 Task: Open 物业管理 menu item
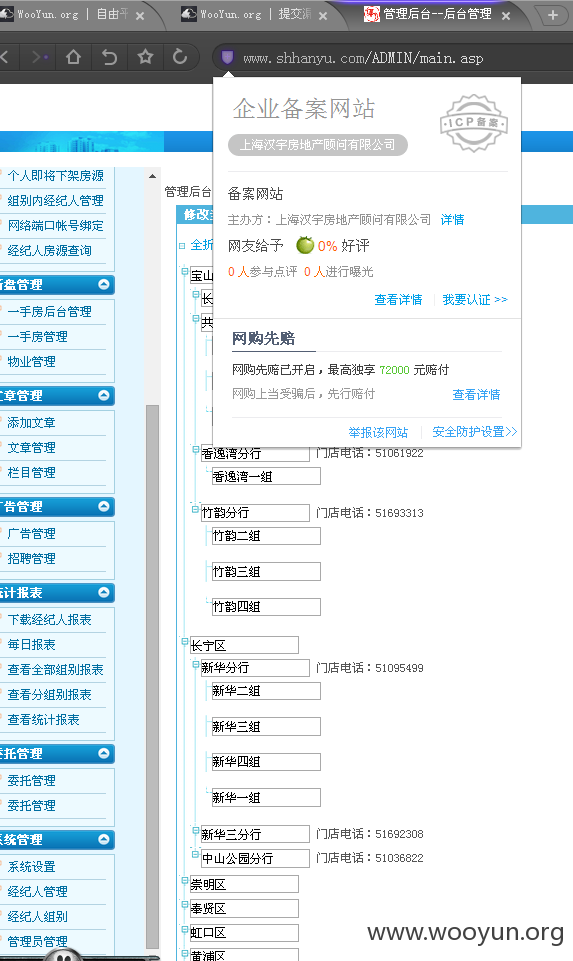pyautogui.click(x=31, y=362)
